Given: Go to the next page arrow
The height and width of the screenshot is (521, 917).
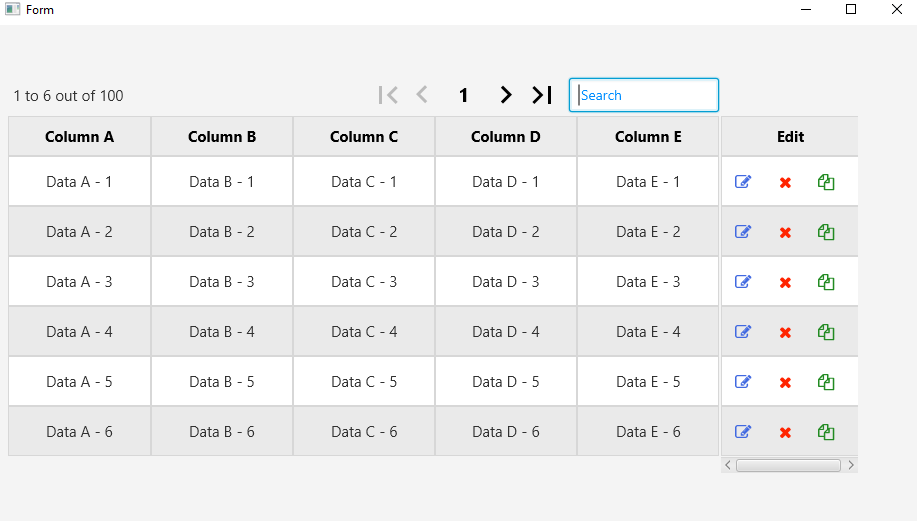Looking at the screenshot, I should click(x=506, y=95).
